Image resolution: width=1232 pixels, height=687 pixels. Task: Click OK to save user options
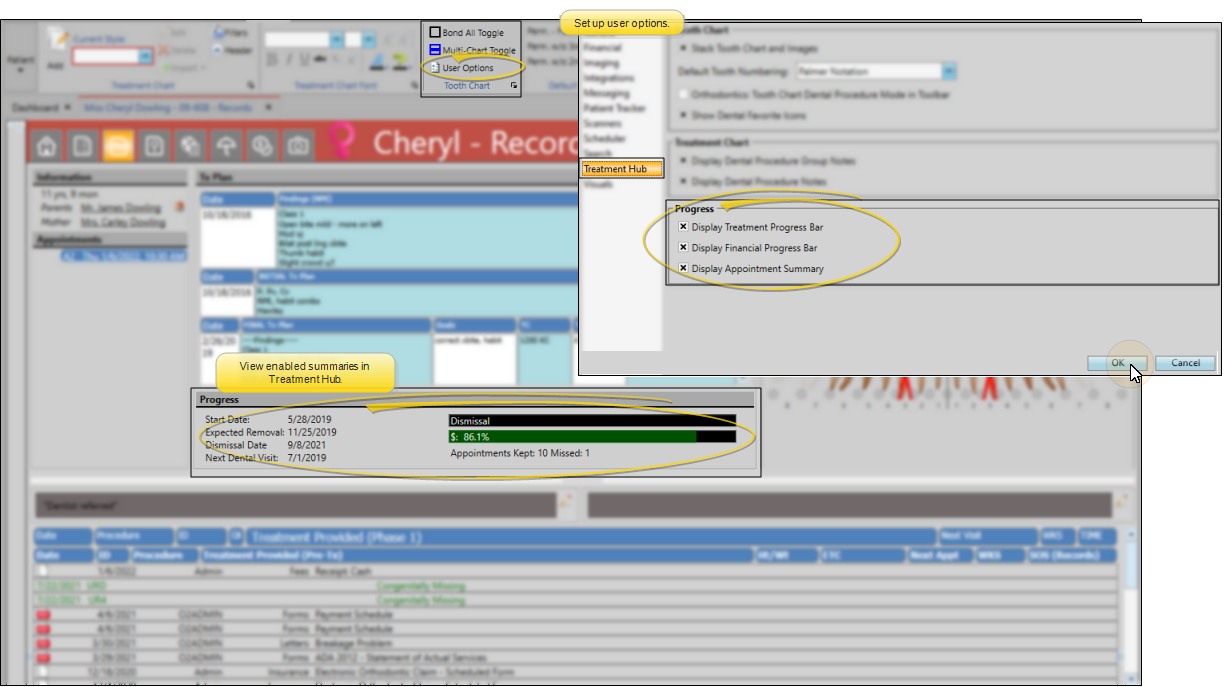(1117, 363)
